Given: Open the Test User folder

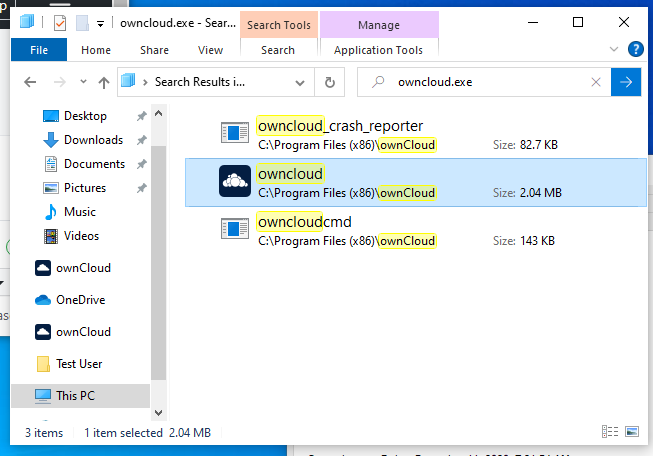Looking at the screenshot, I should [x=79, y=364].
